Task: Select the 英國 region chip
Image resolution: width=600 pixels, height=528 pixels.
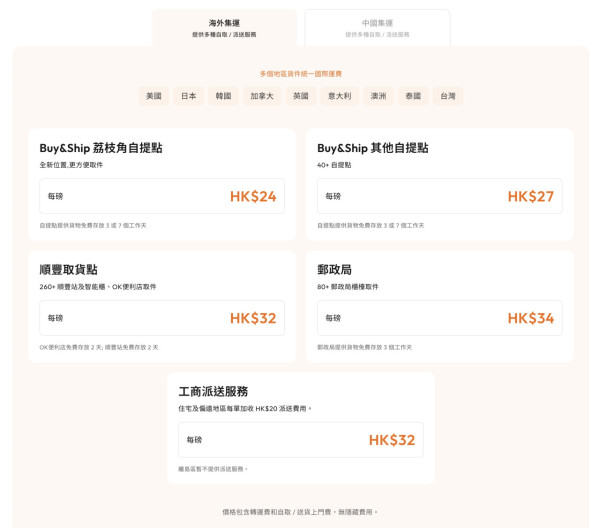Action: pyautogui.click(x=301, y=96)
